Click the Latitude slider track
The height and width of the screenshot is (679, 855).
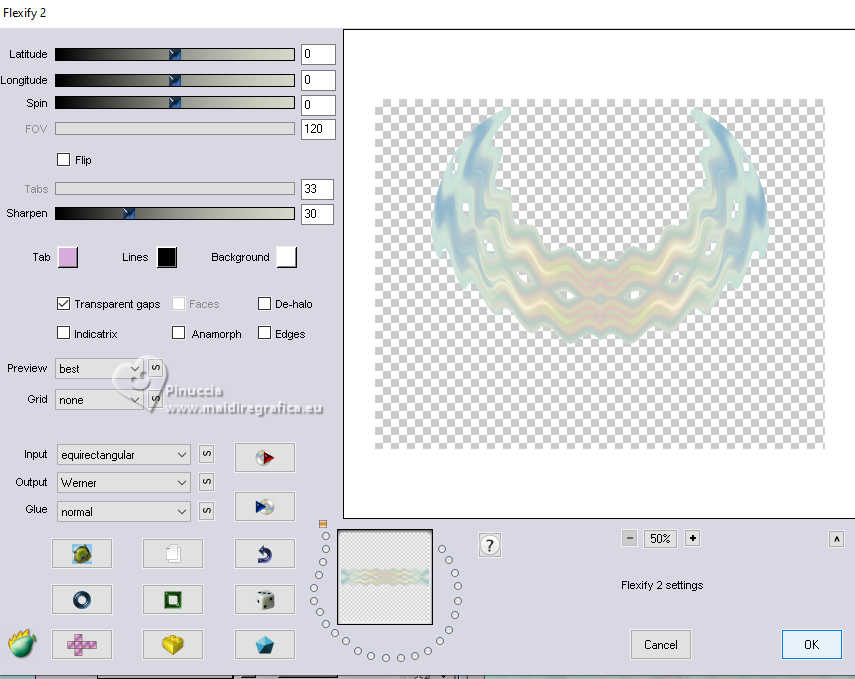click(x=174, y=54)
